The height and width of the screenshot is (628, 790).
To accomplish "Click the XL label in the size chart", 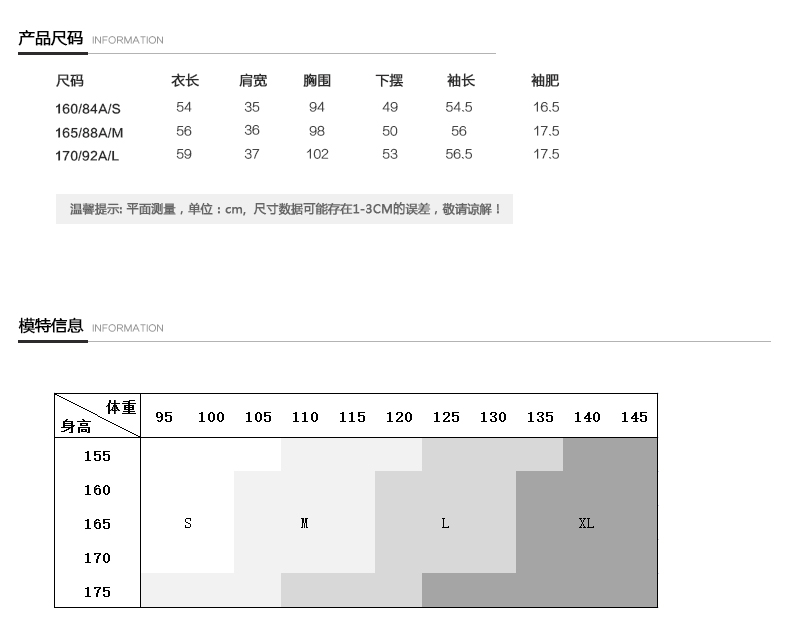I will click(586, 524).
